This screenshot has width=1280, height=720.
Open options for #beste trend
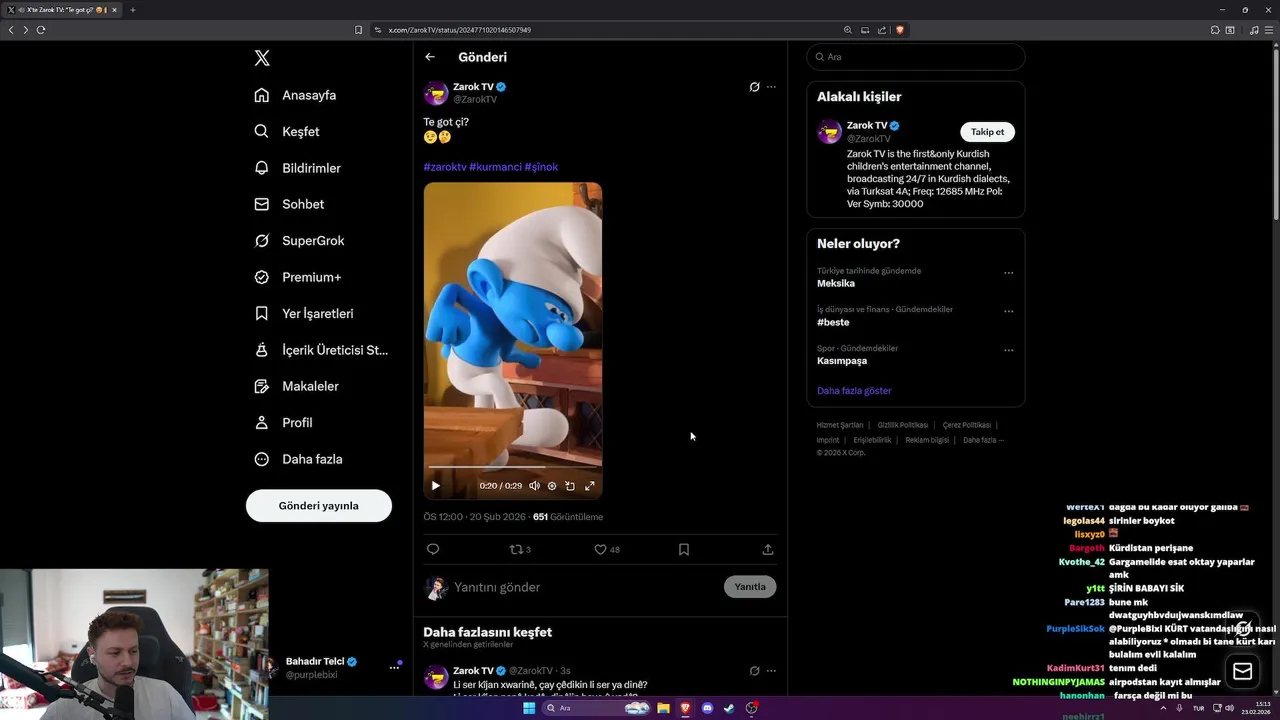pos(1008,311)
